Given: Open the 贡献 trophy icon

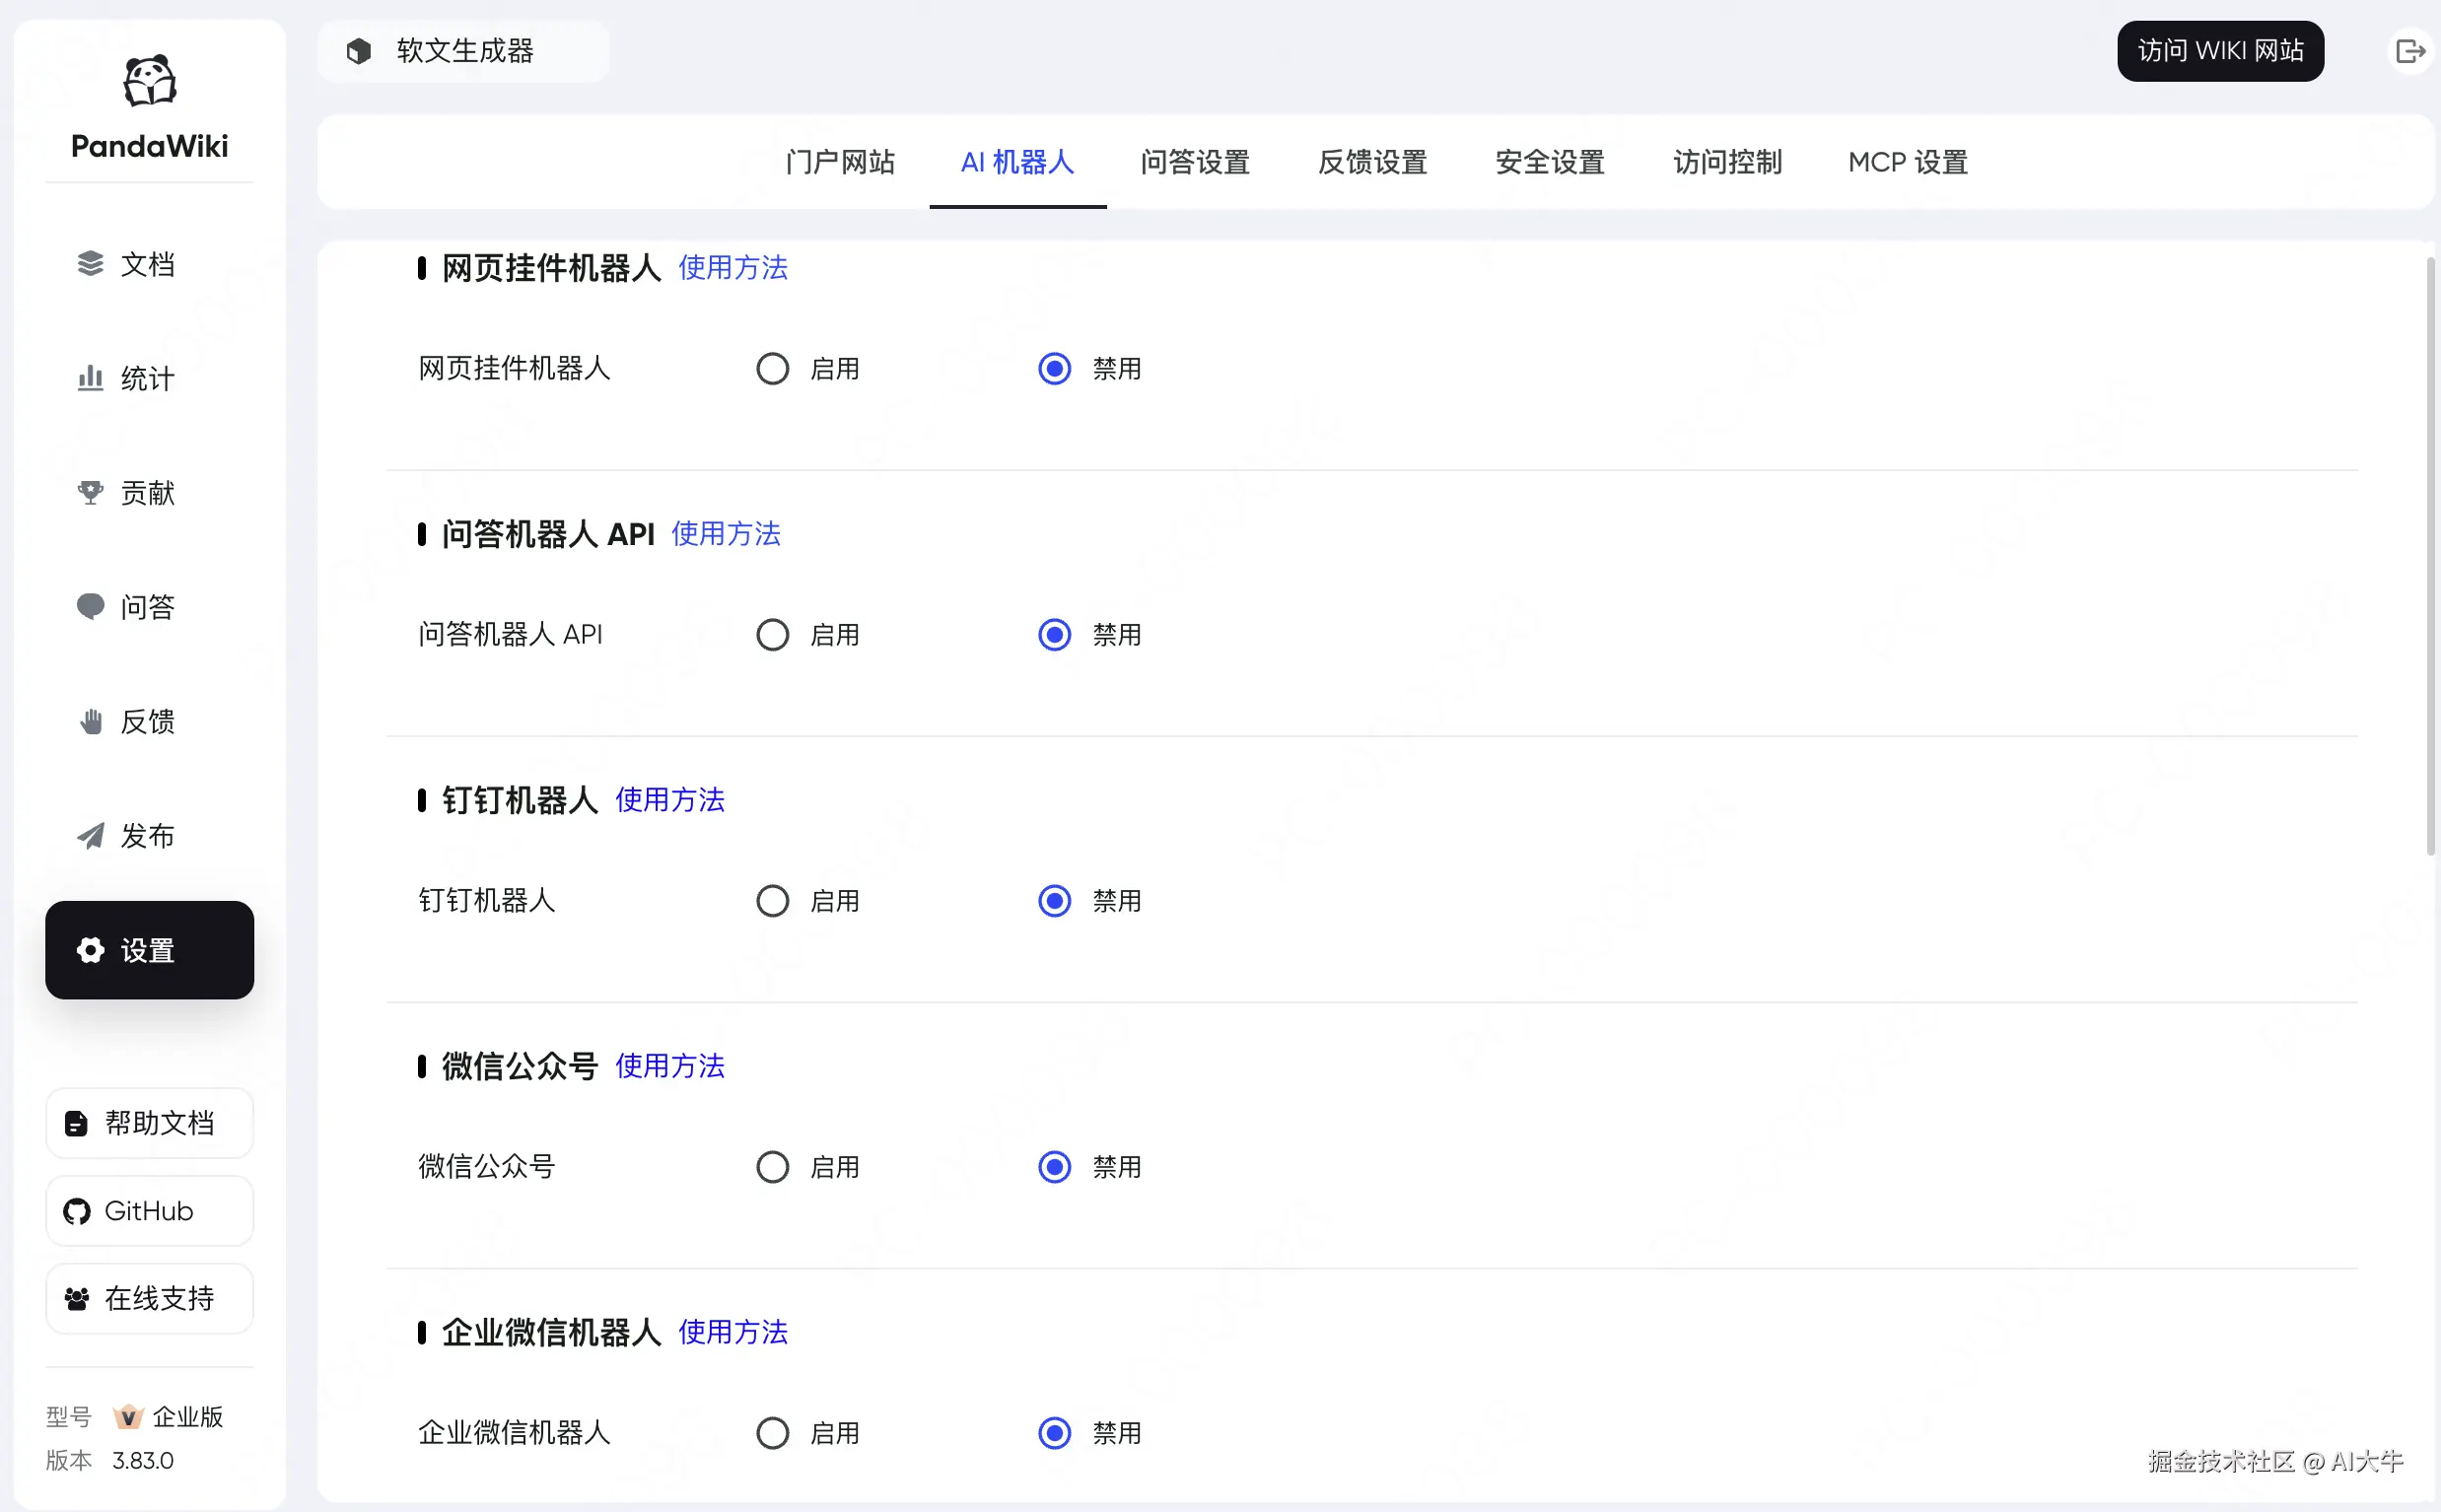Looking at the screenshot, I should (90, 492).
